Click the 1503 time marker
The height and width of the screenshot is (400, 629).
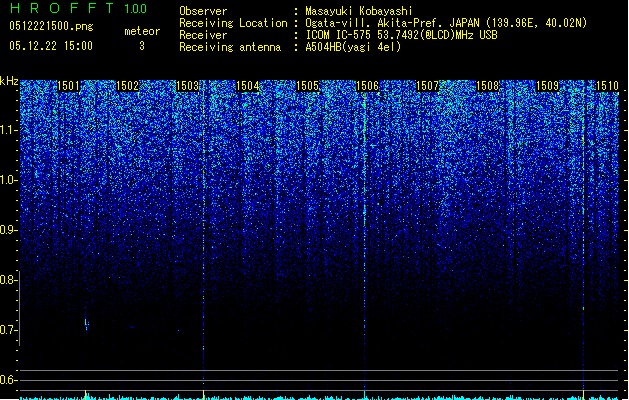[x=187, y=86]
